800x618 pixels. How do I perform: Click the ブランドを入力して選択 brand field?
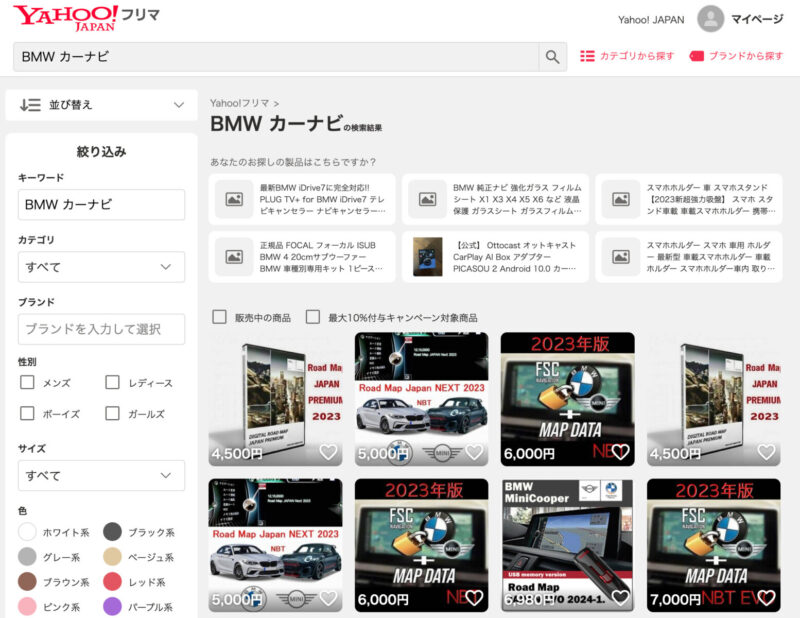click(x=102, y=329)
